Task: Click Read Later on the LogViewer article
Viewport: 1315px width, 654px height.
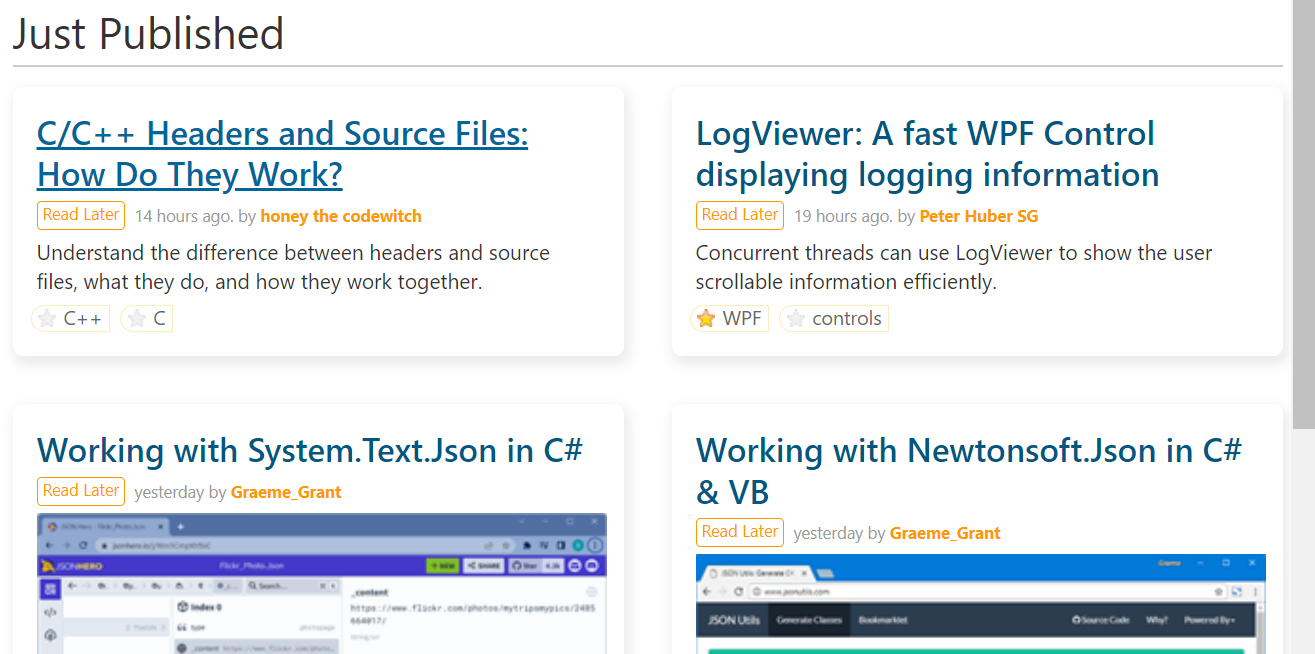Action: click(740, 215)
